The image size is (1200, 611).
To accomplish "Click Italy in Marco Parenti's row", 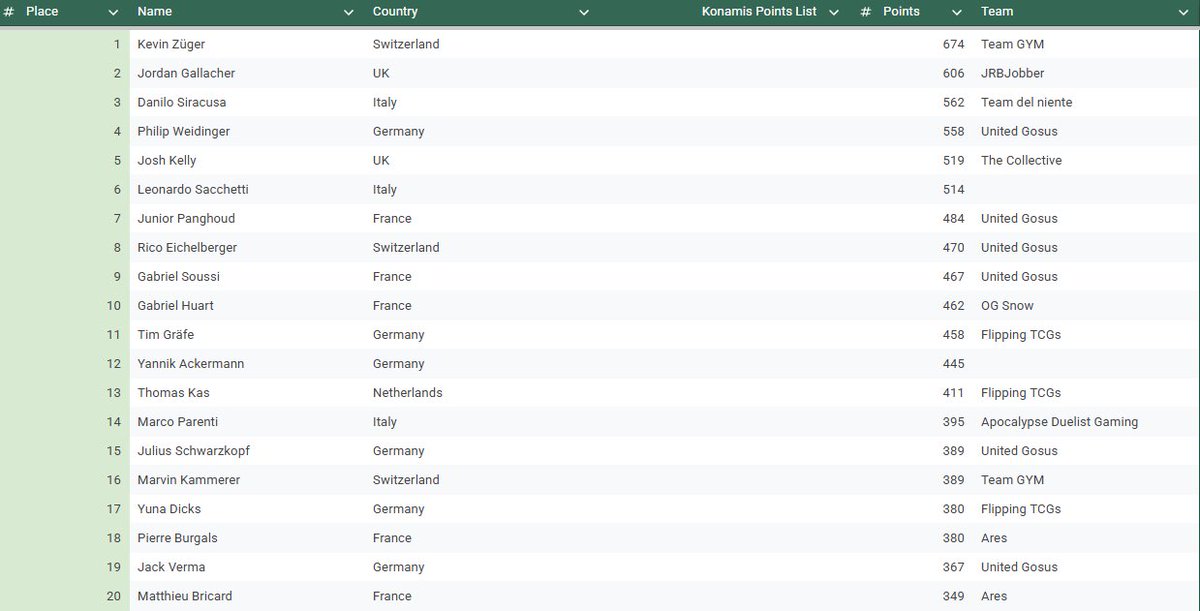I will (385, 421).
